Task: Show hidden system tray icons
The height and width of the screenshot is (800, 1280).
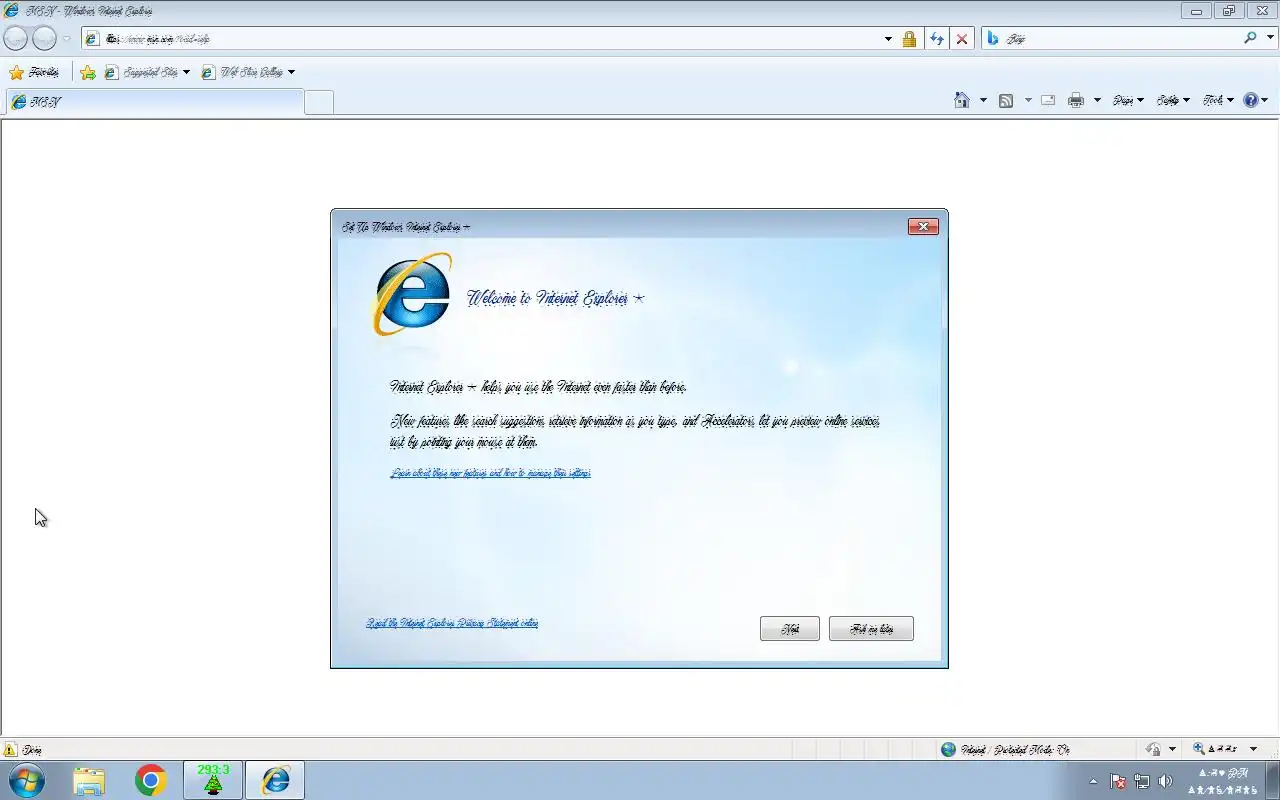Action: tap(1093, 781)
